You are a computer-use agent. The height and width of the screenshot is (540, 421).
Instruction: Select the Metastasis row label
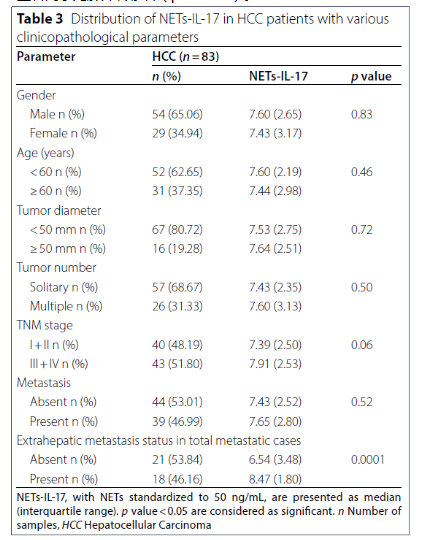point(44,383)
